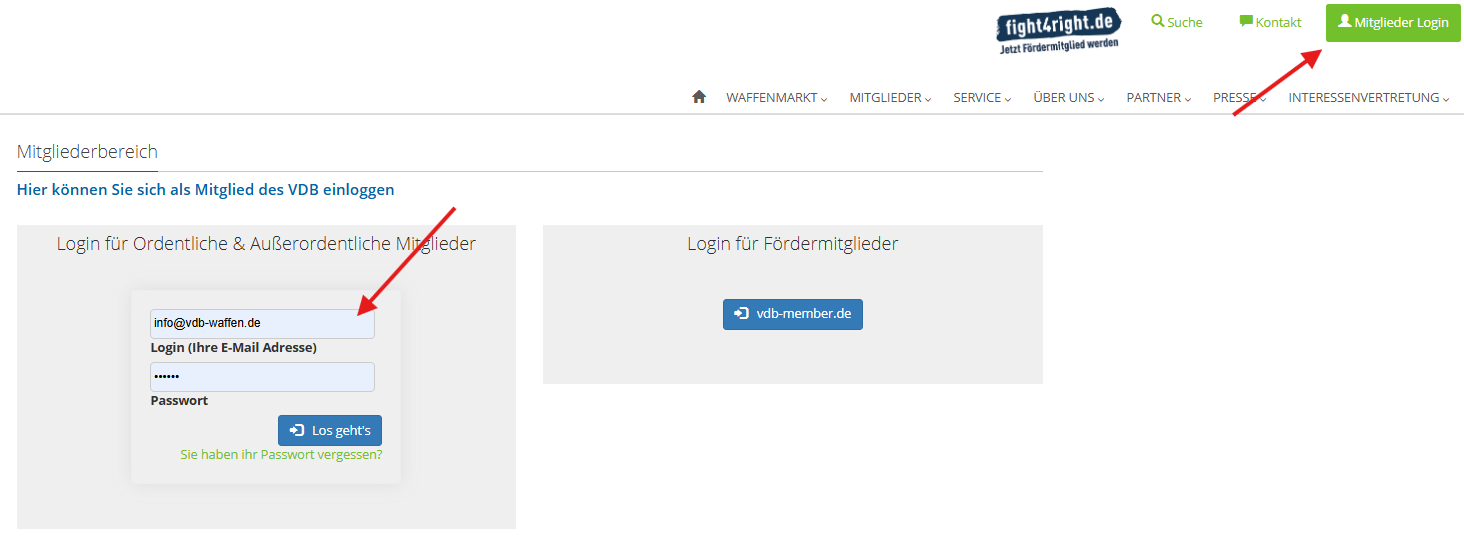Click into the Passwort input field
The height and width of the screenshot is (543, 1464).
262,377
